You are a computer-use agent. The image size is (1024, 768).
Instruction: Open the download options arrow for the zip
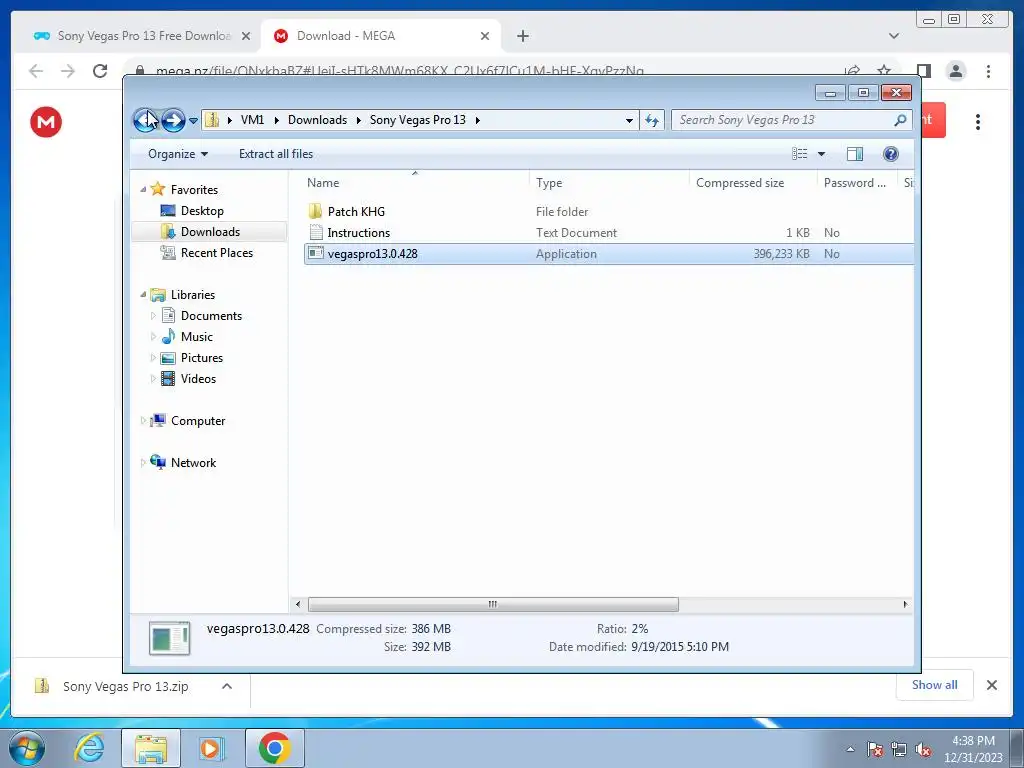click(227, 686)
